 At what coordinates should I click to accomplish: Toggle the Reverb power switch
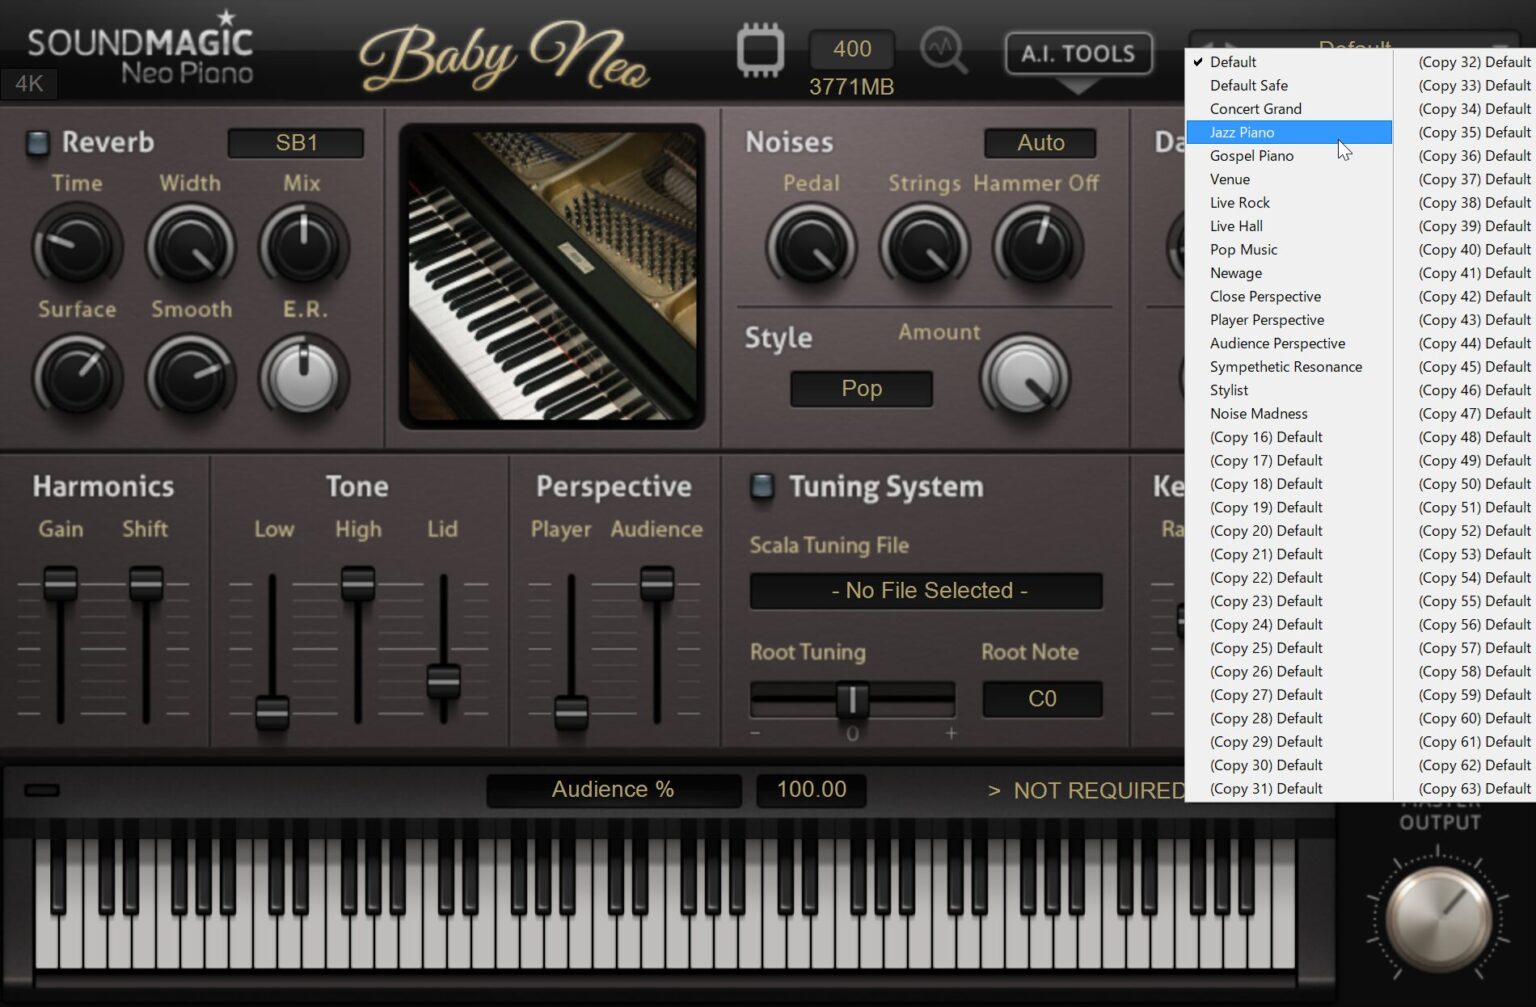(x=38, y=143)
